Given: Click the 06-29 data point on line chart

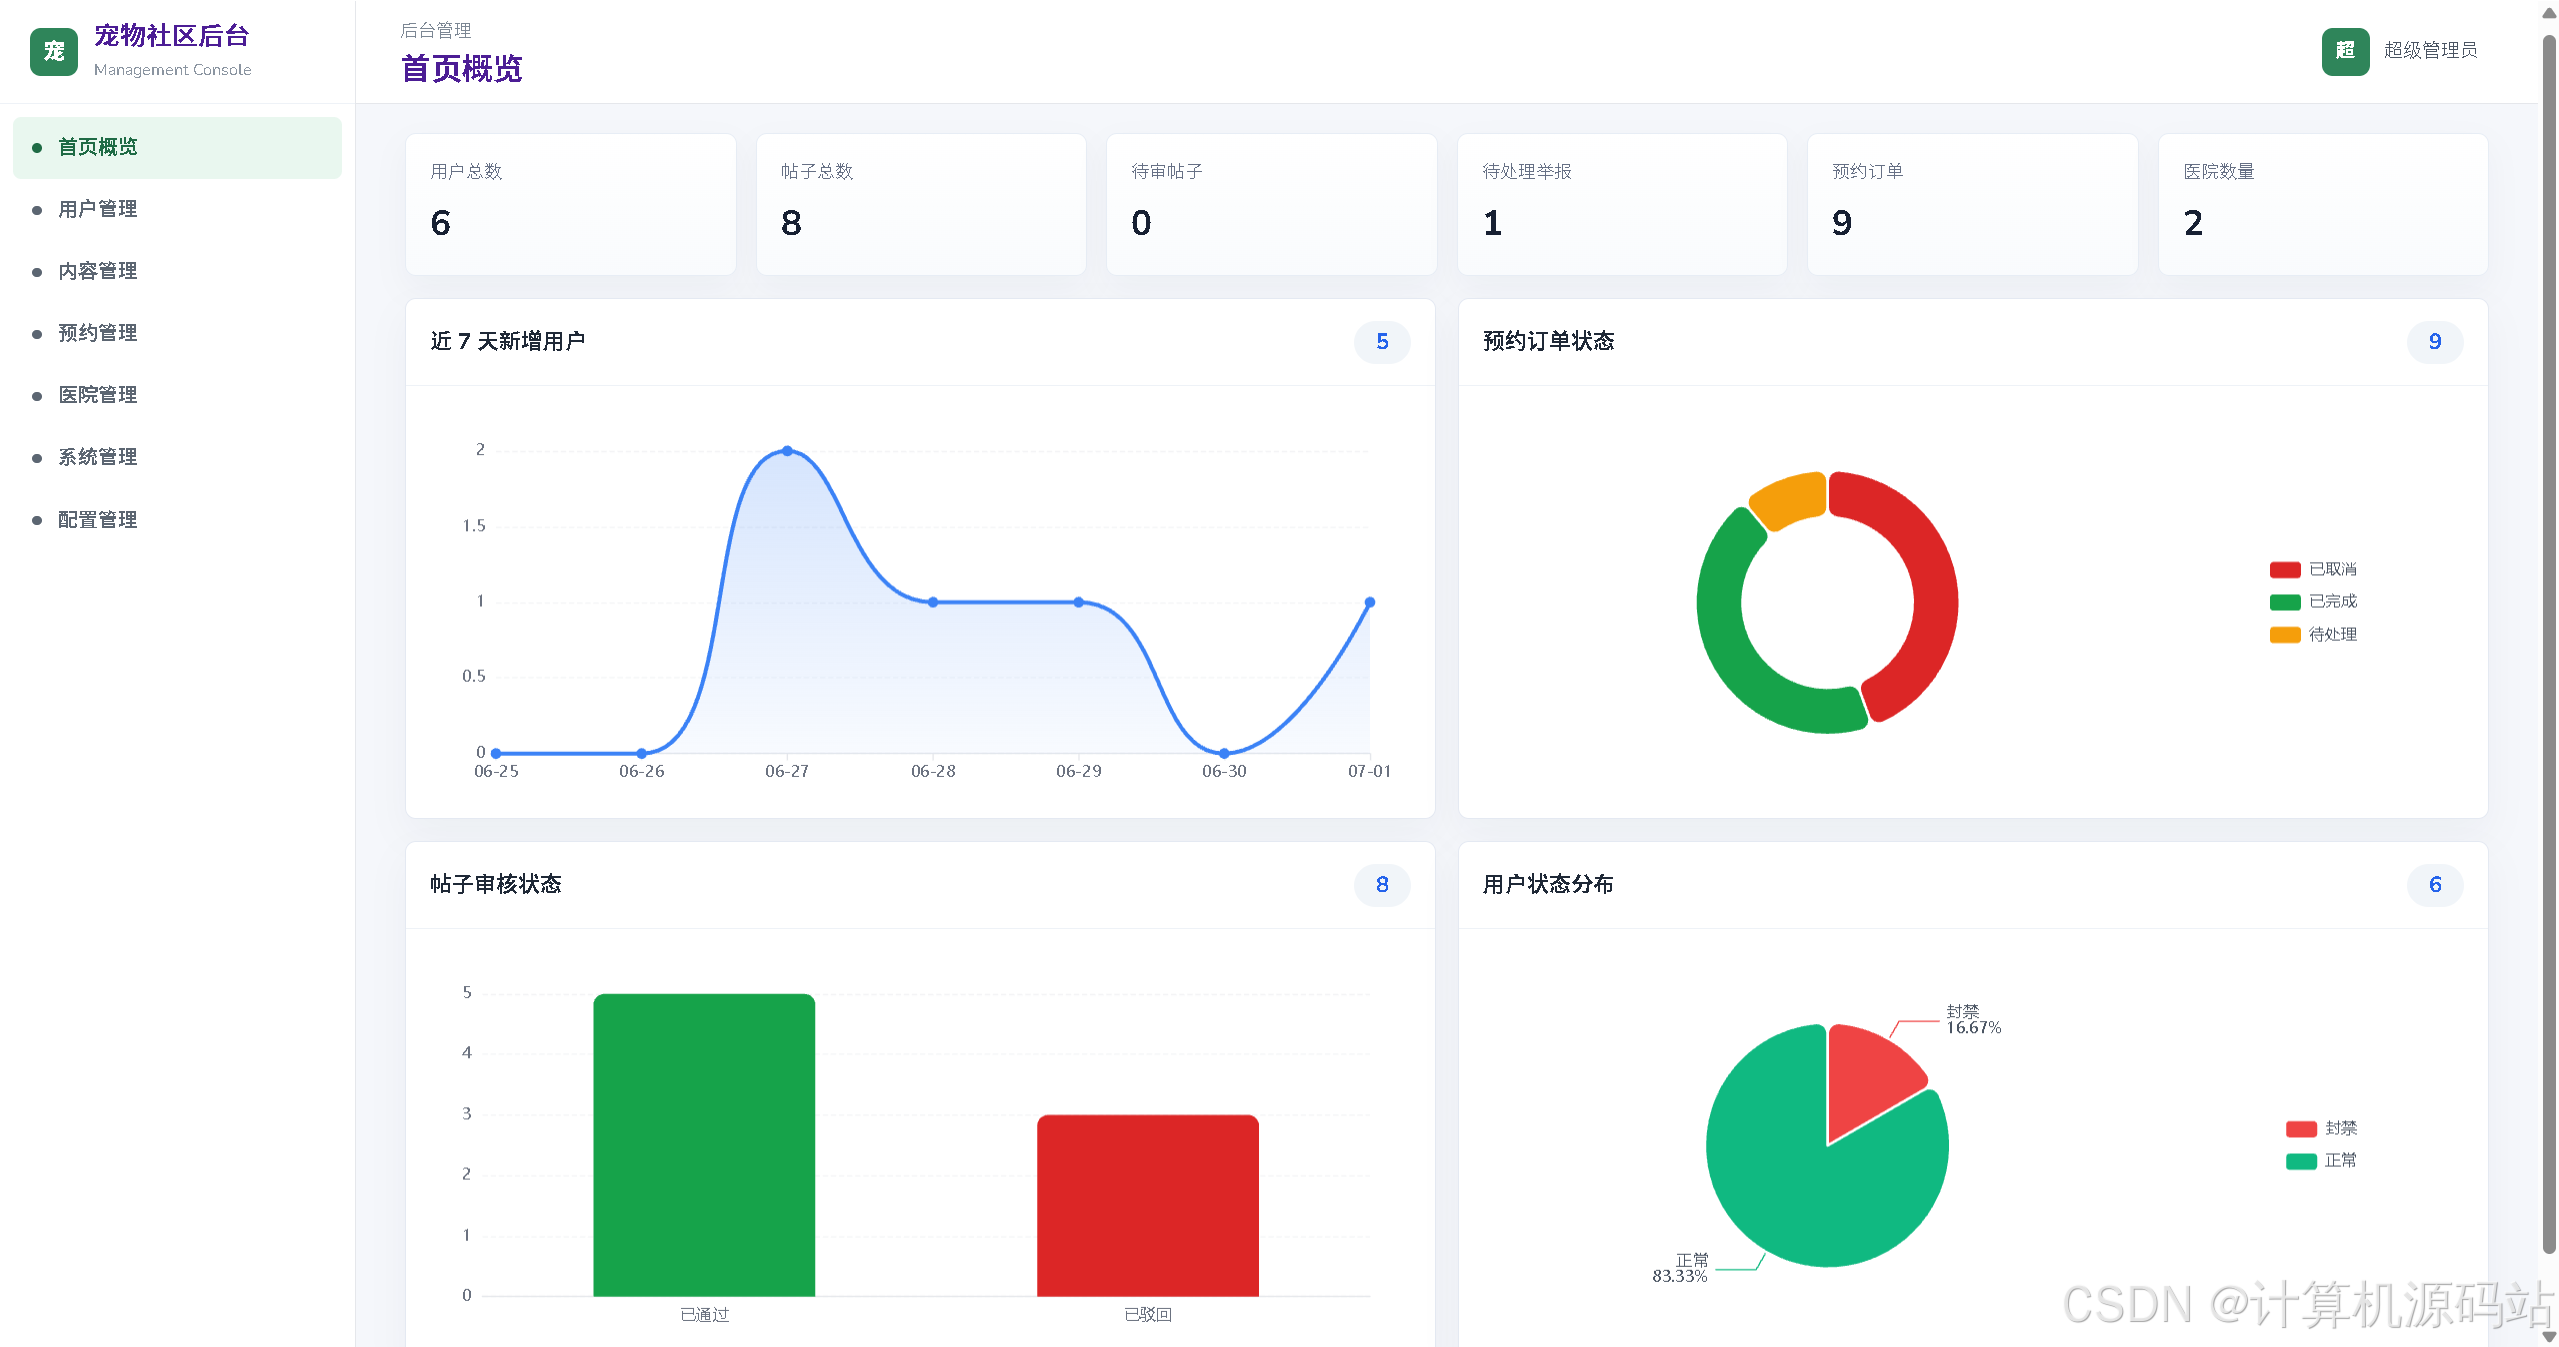Looking at the screenshot, I should (x=1079, y=602).
